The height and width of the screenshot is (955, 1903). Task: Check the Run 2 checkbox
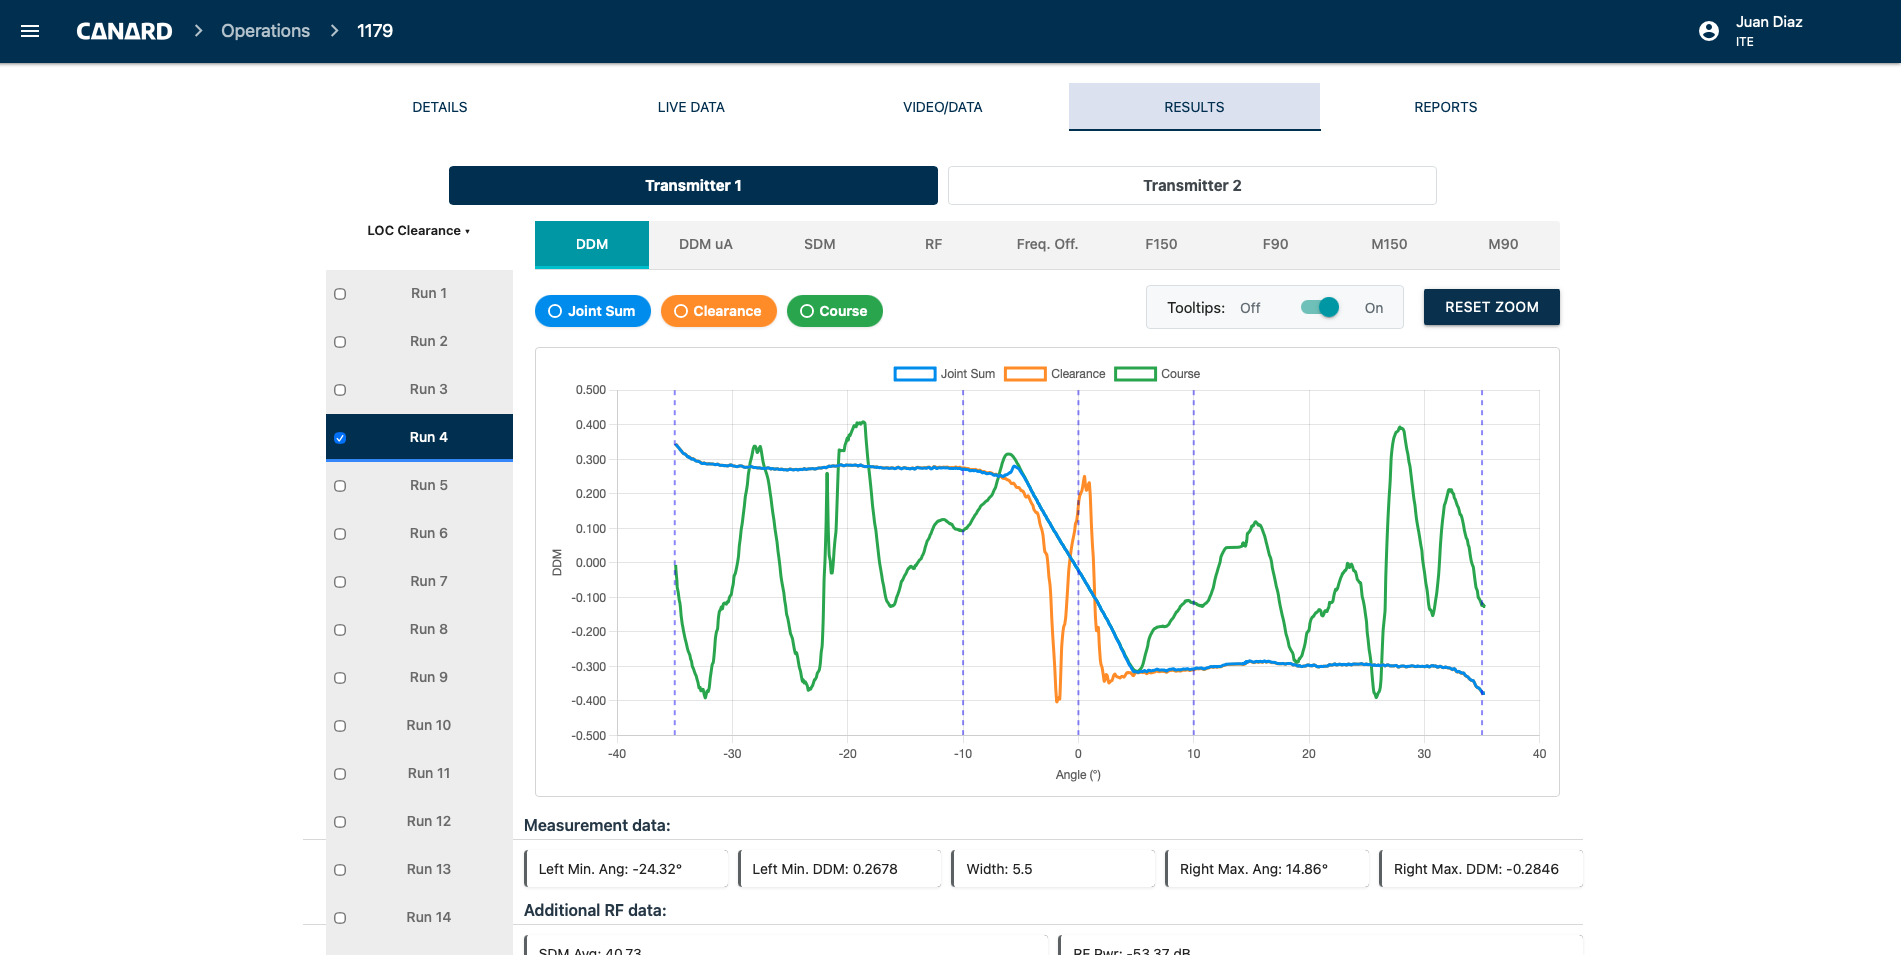click(340, 342)
